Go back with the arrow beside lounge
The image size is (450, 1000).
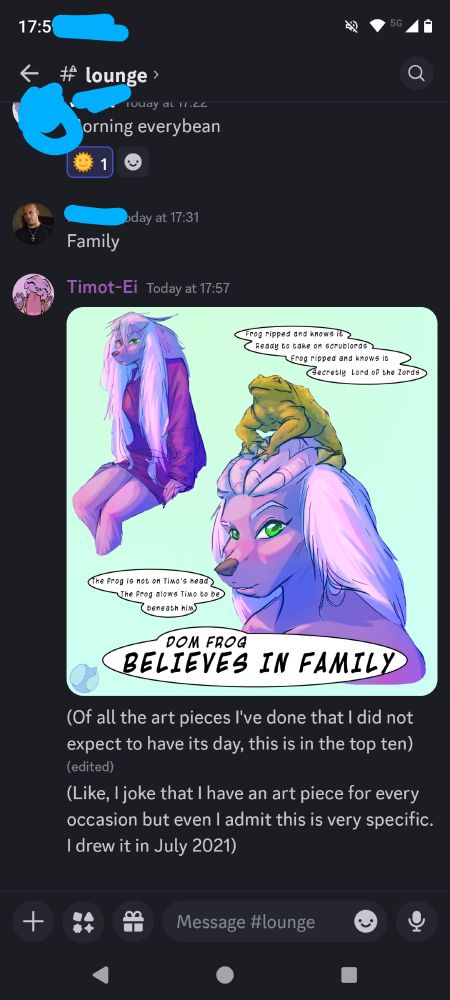(29, 74)
